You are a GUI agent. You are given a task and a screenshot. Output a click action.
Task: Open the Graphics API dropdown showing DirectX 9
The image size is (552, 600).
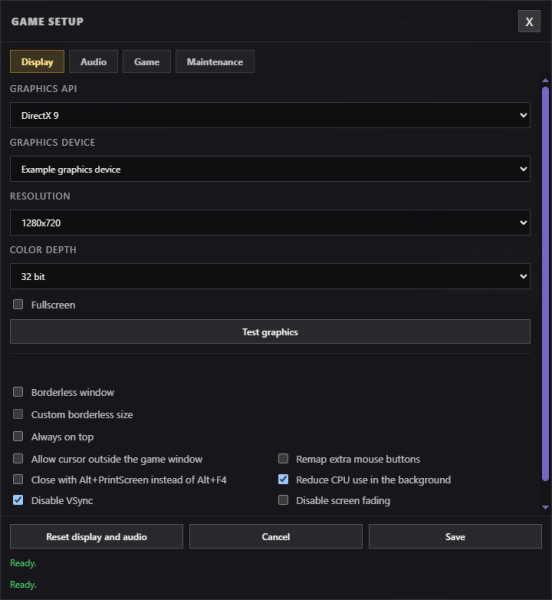(270, 115)
